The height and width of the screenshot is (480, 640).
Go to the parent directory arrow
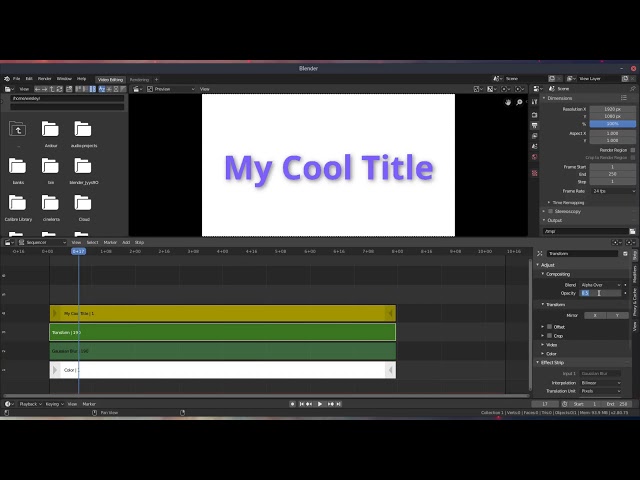52,89
